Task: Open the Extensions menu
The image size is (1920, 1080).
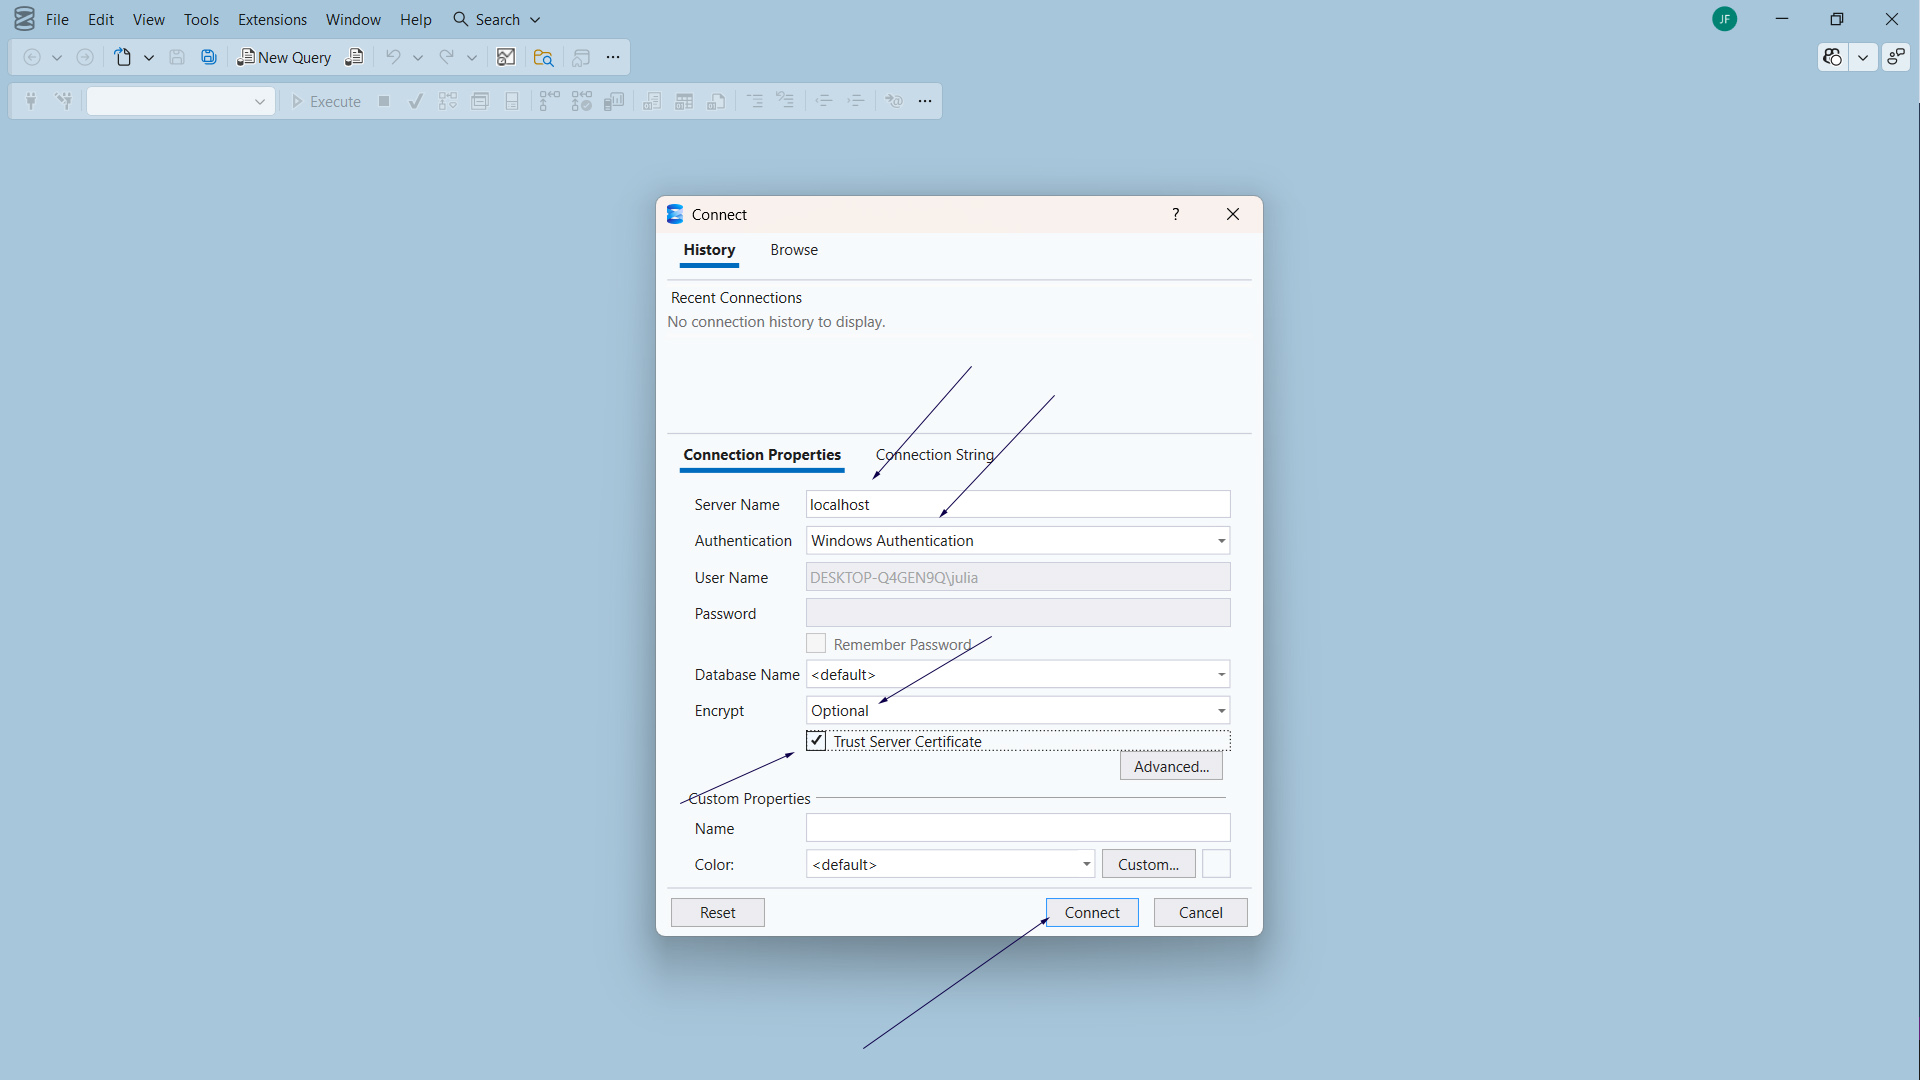Action: (272, 19)
